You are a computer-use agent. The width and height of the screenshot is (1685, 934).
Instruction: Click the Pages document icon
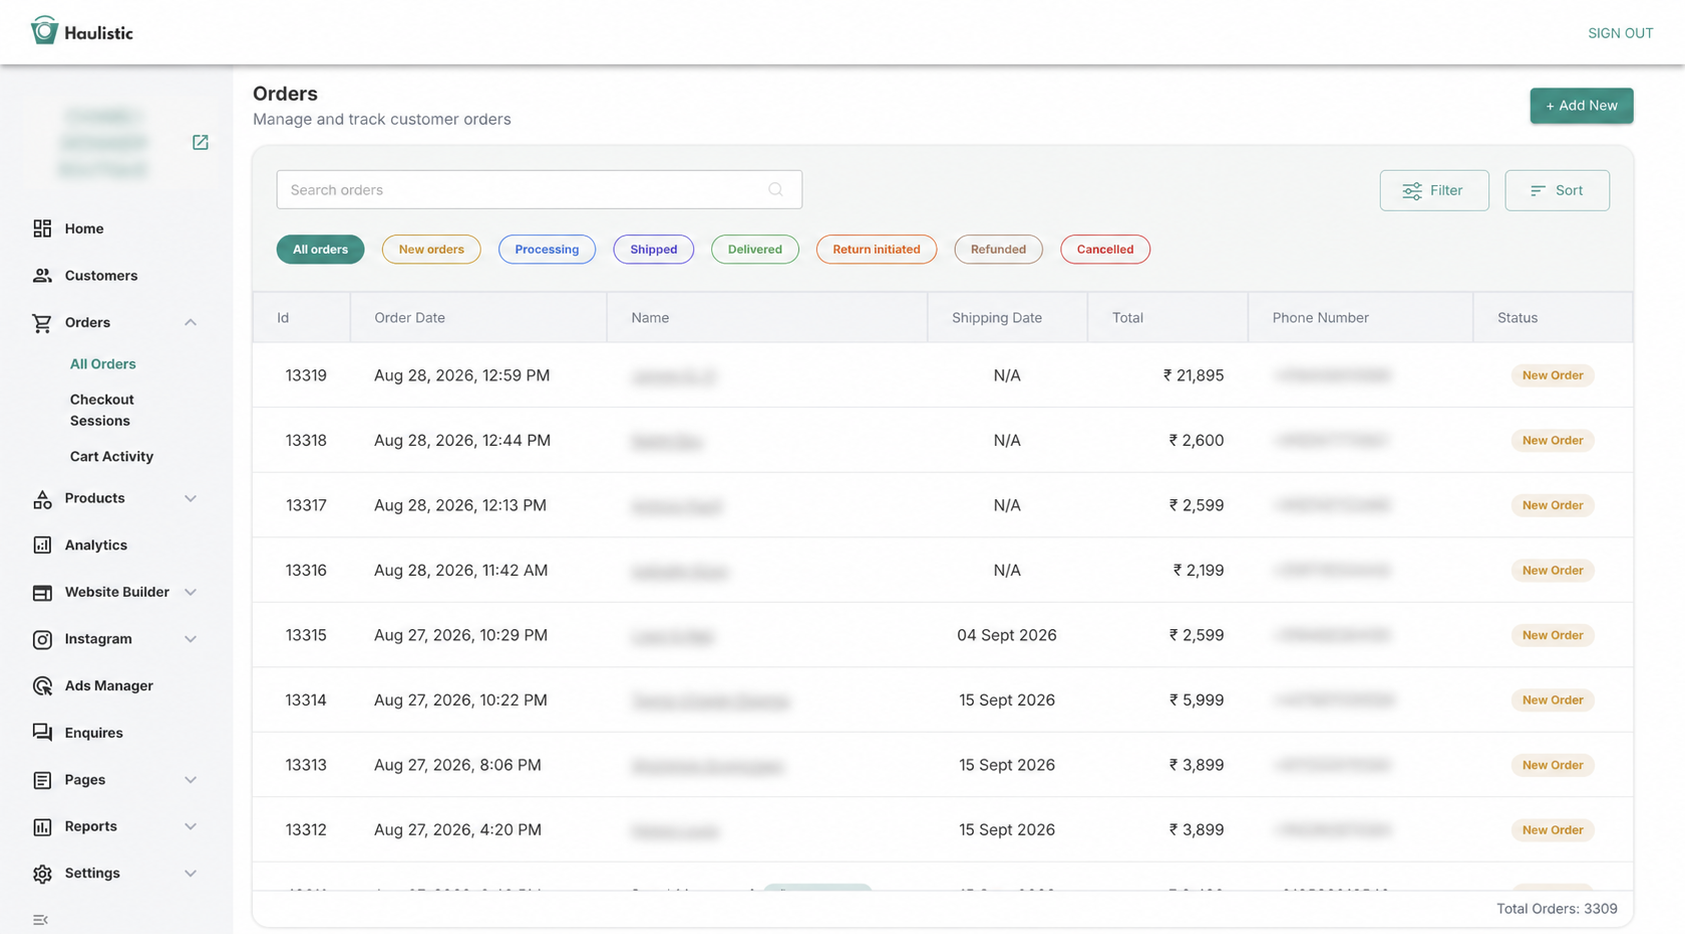pos(42,780)
